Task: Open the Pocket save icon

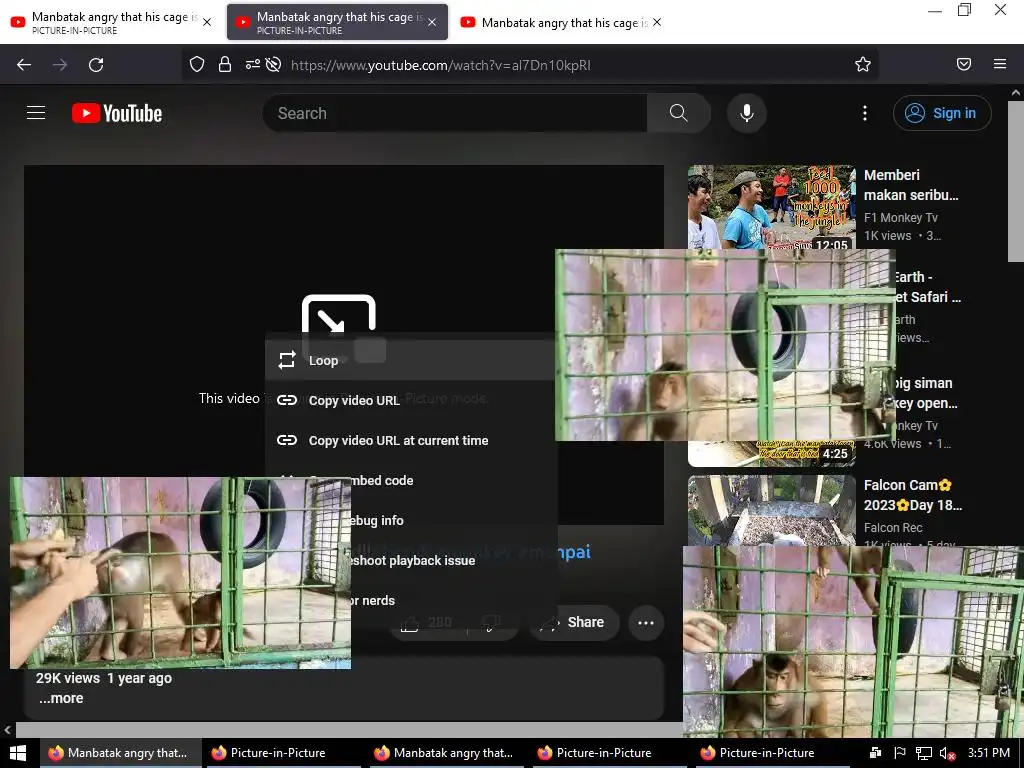Action: (964, 64)
